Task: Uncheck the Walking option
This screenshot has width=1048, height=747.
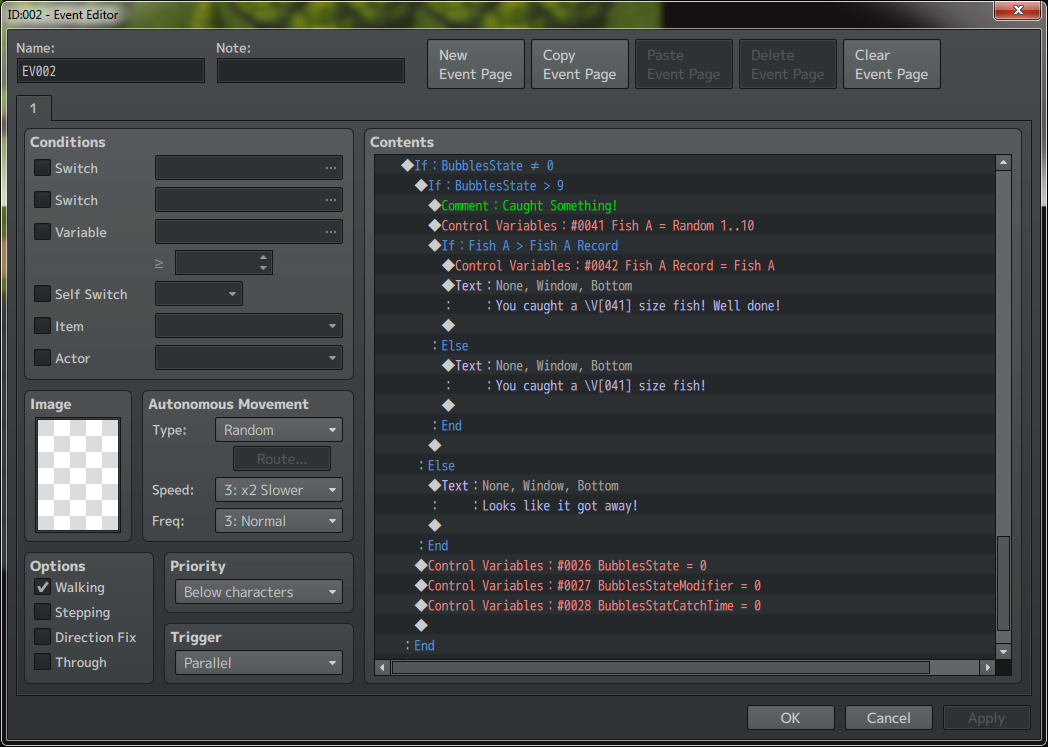Action: tap(43, 588)
